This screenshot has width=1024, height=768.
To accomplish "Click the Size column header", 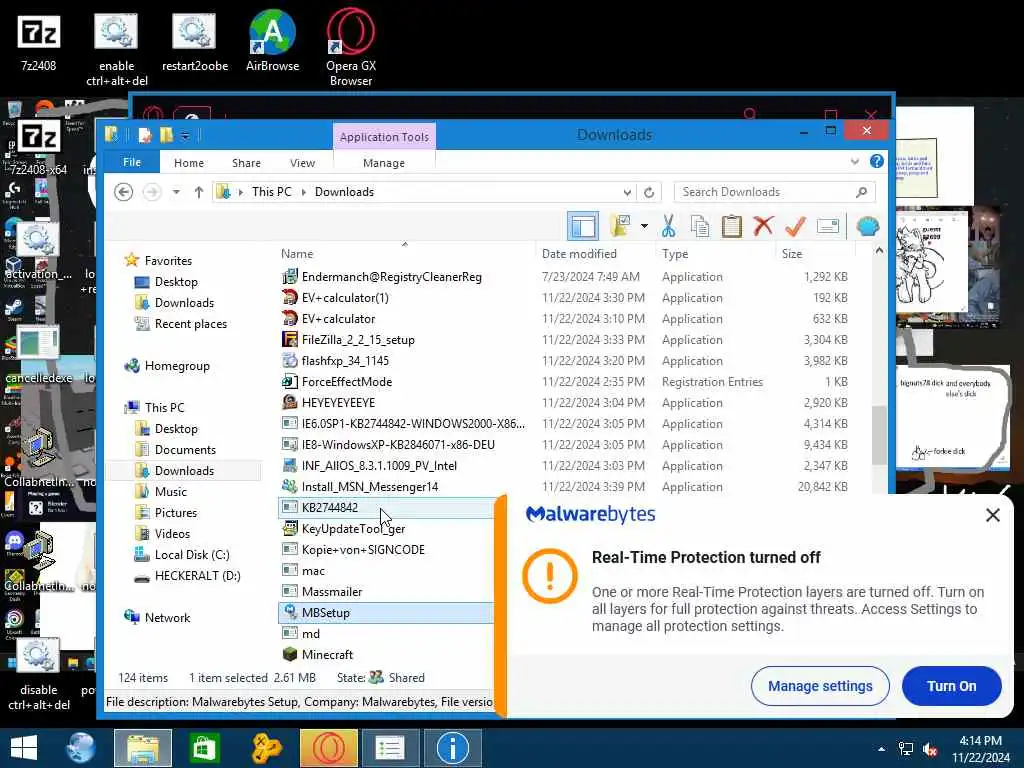I will click(x=792, y=253).
